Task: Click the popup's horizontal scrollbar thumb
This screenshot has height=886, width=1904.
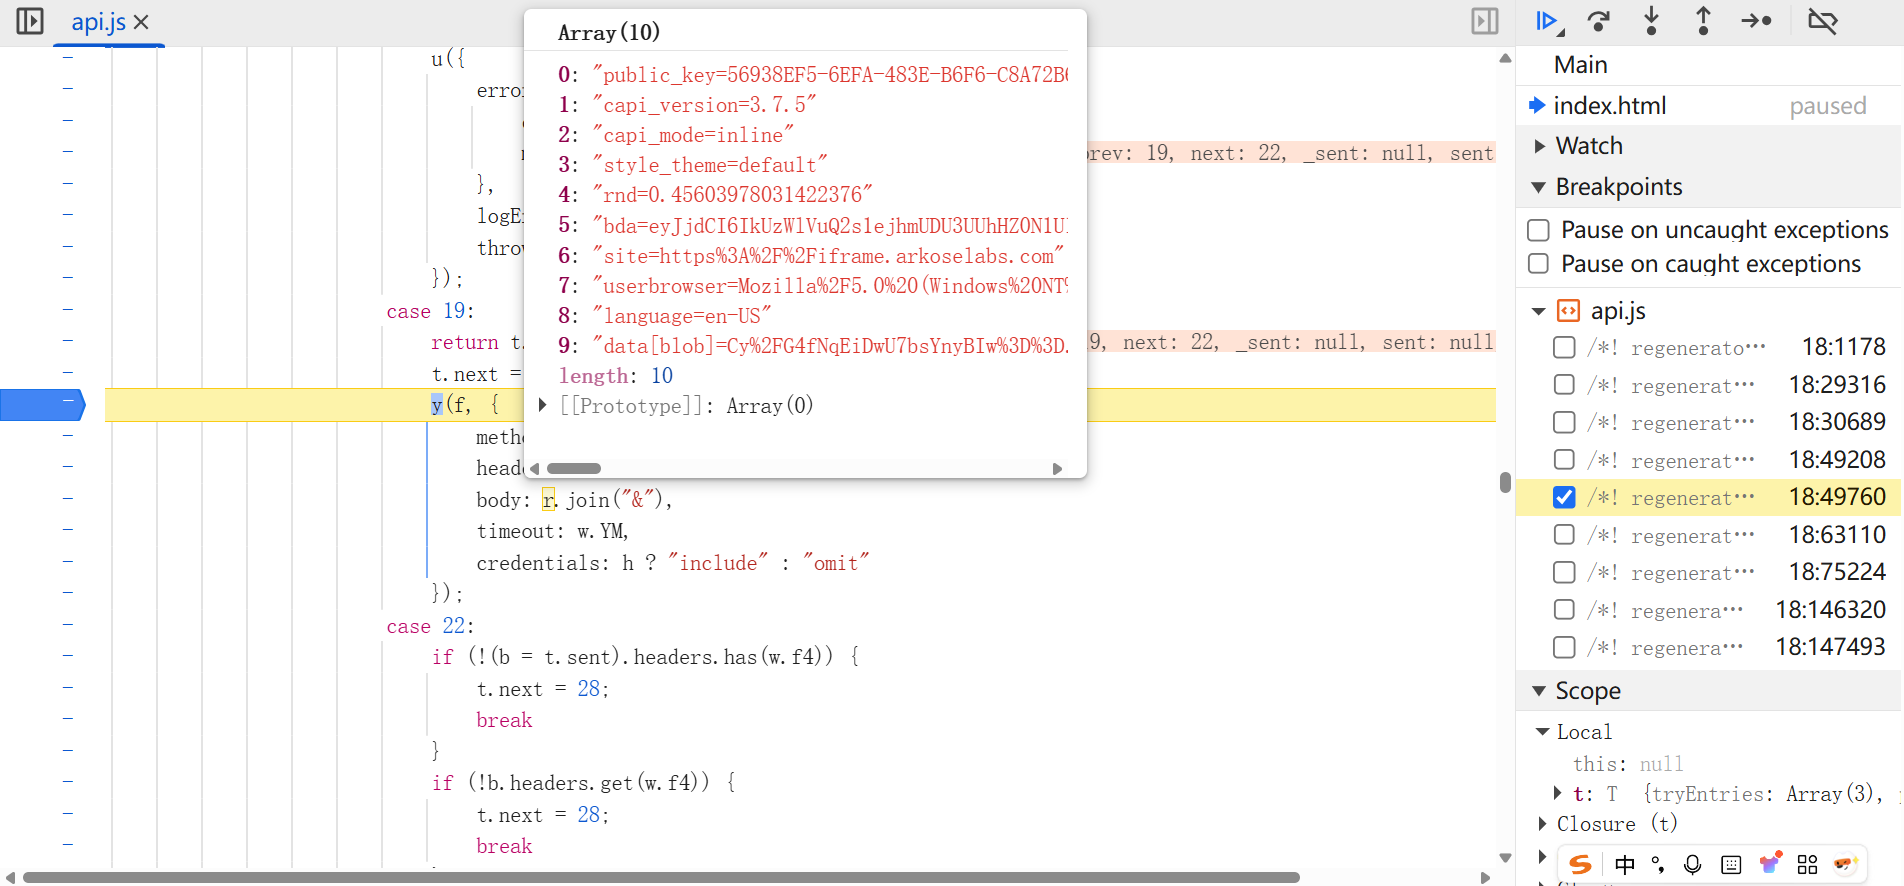Action: click(x=574, y=469)
